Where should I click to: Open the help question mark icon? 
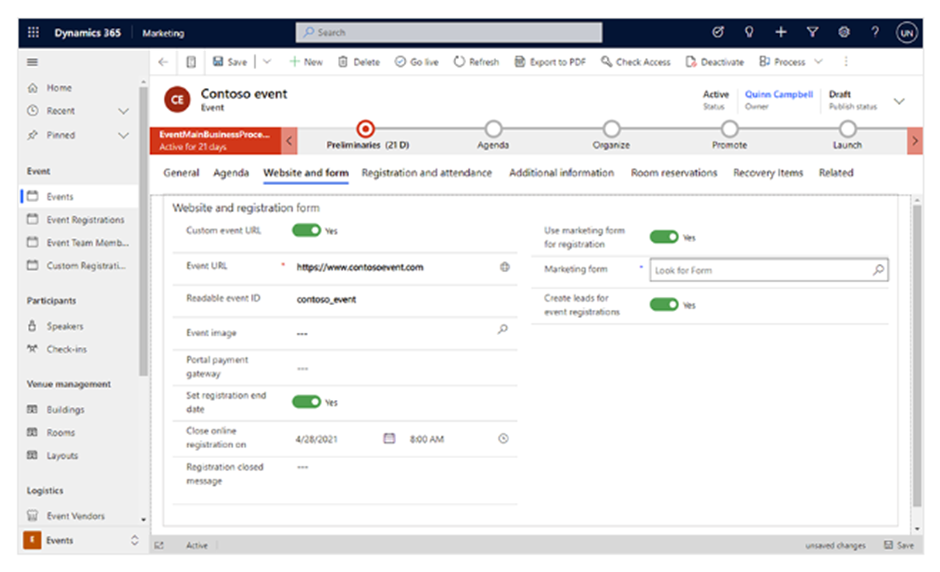point(875,32)
